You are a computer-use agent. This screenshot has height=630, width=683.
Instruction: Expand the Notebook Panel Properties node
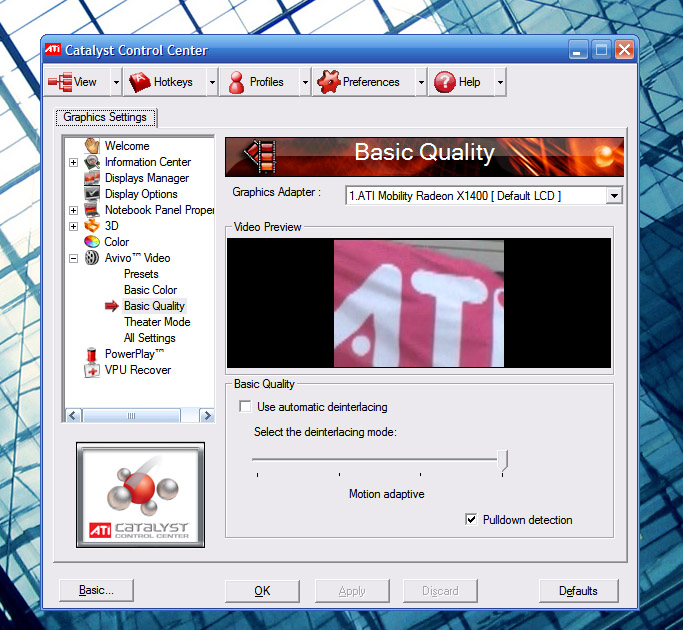[x=74, y=210]
